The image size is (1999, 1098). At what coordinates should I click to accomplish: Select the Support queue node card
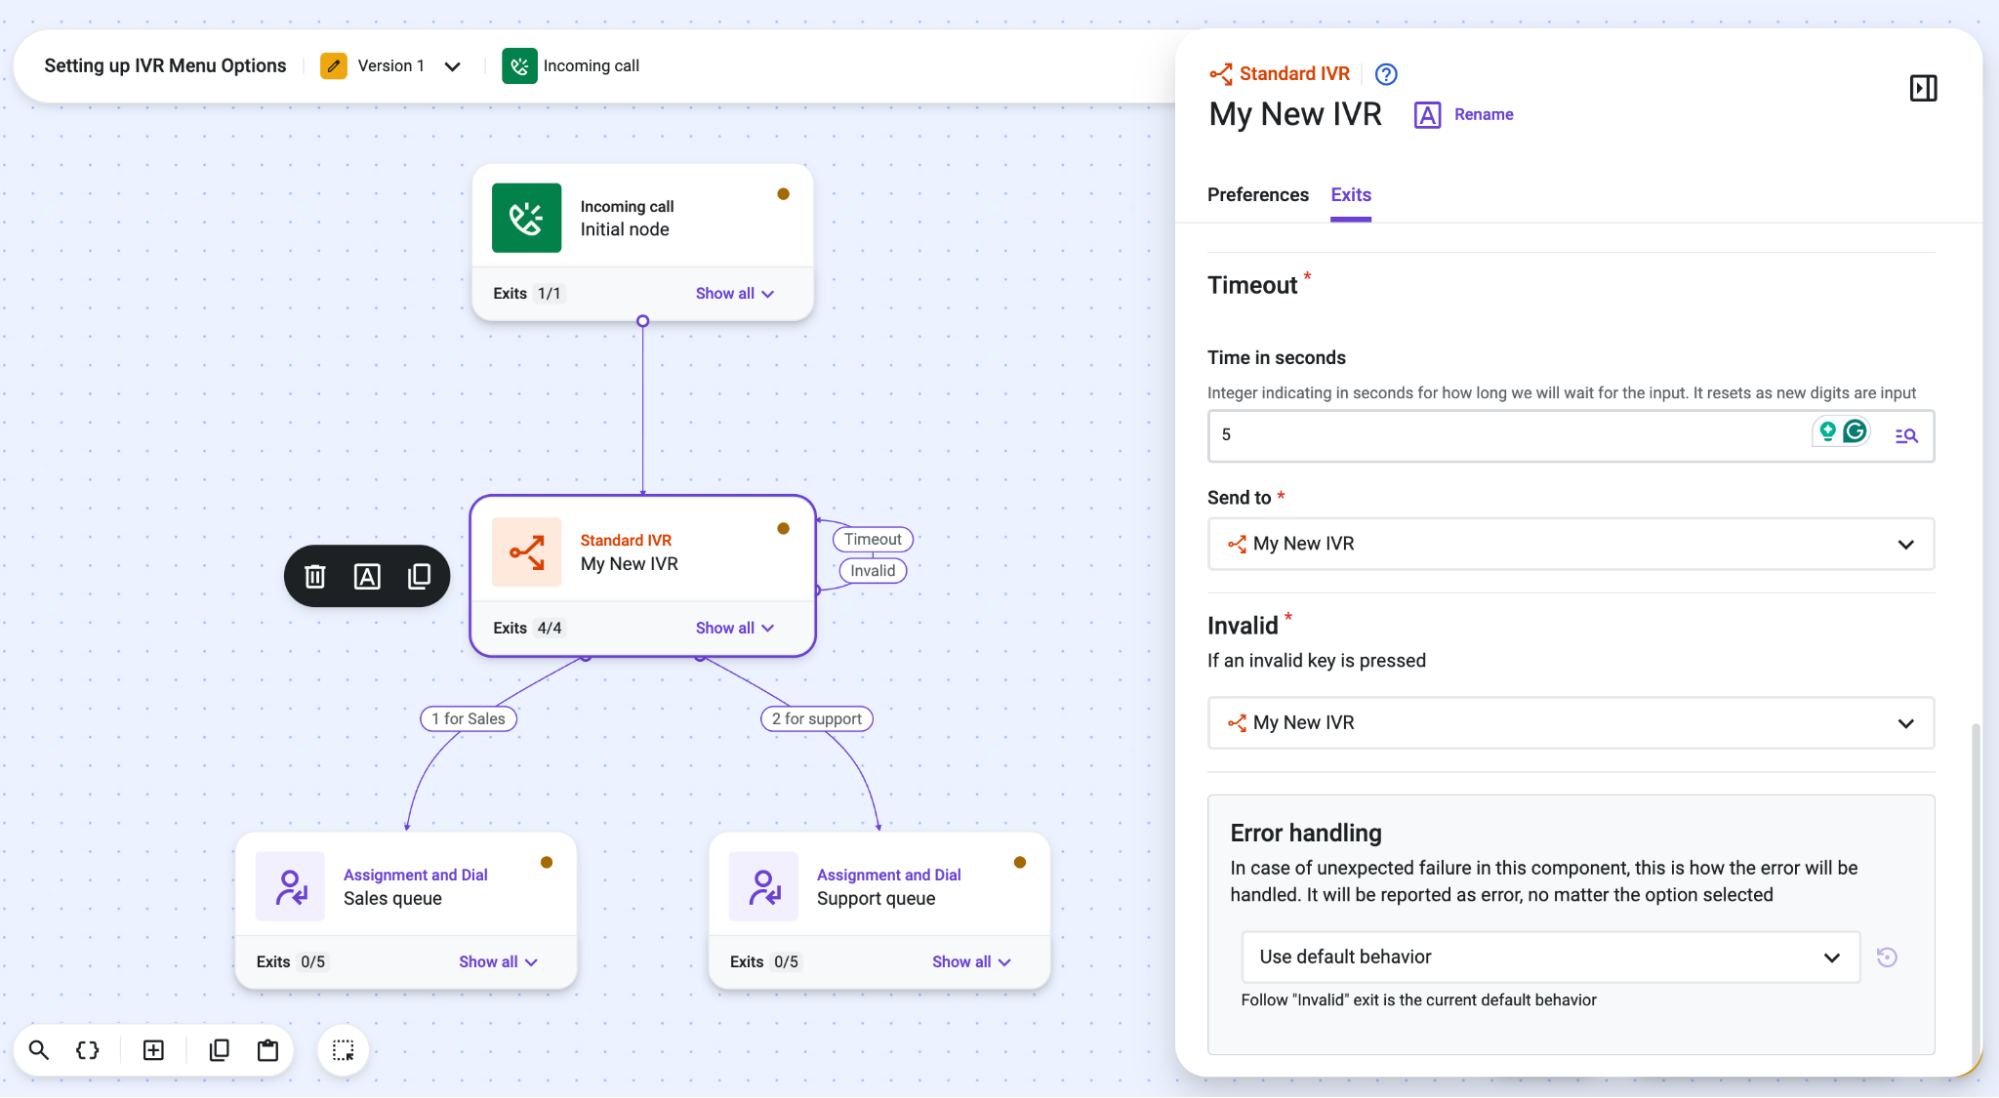pos(879,910)
